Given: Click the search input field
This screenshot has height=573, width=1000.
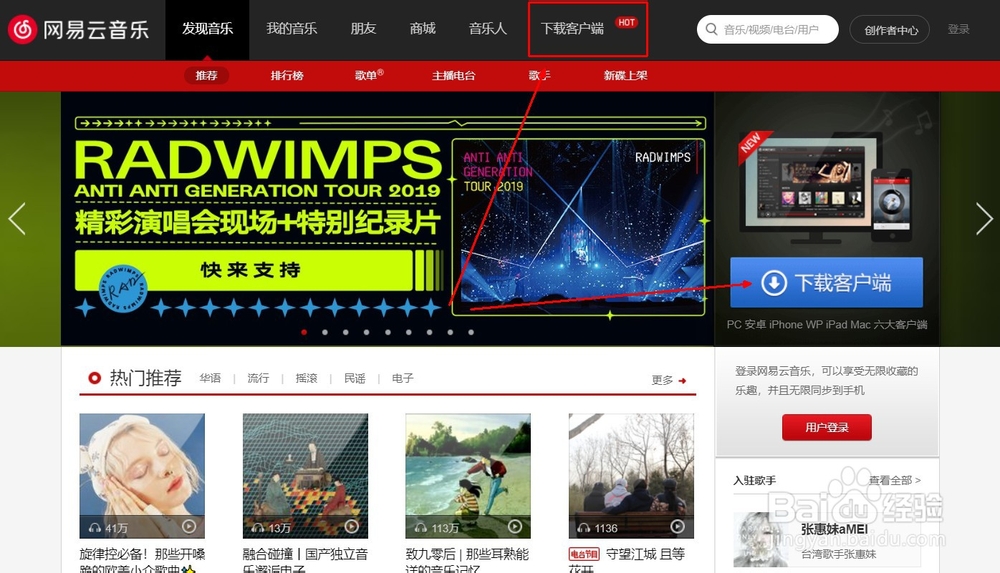Looking at the screenshot, I should (x=768, y=29).
